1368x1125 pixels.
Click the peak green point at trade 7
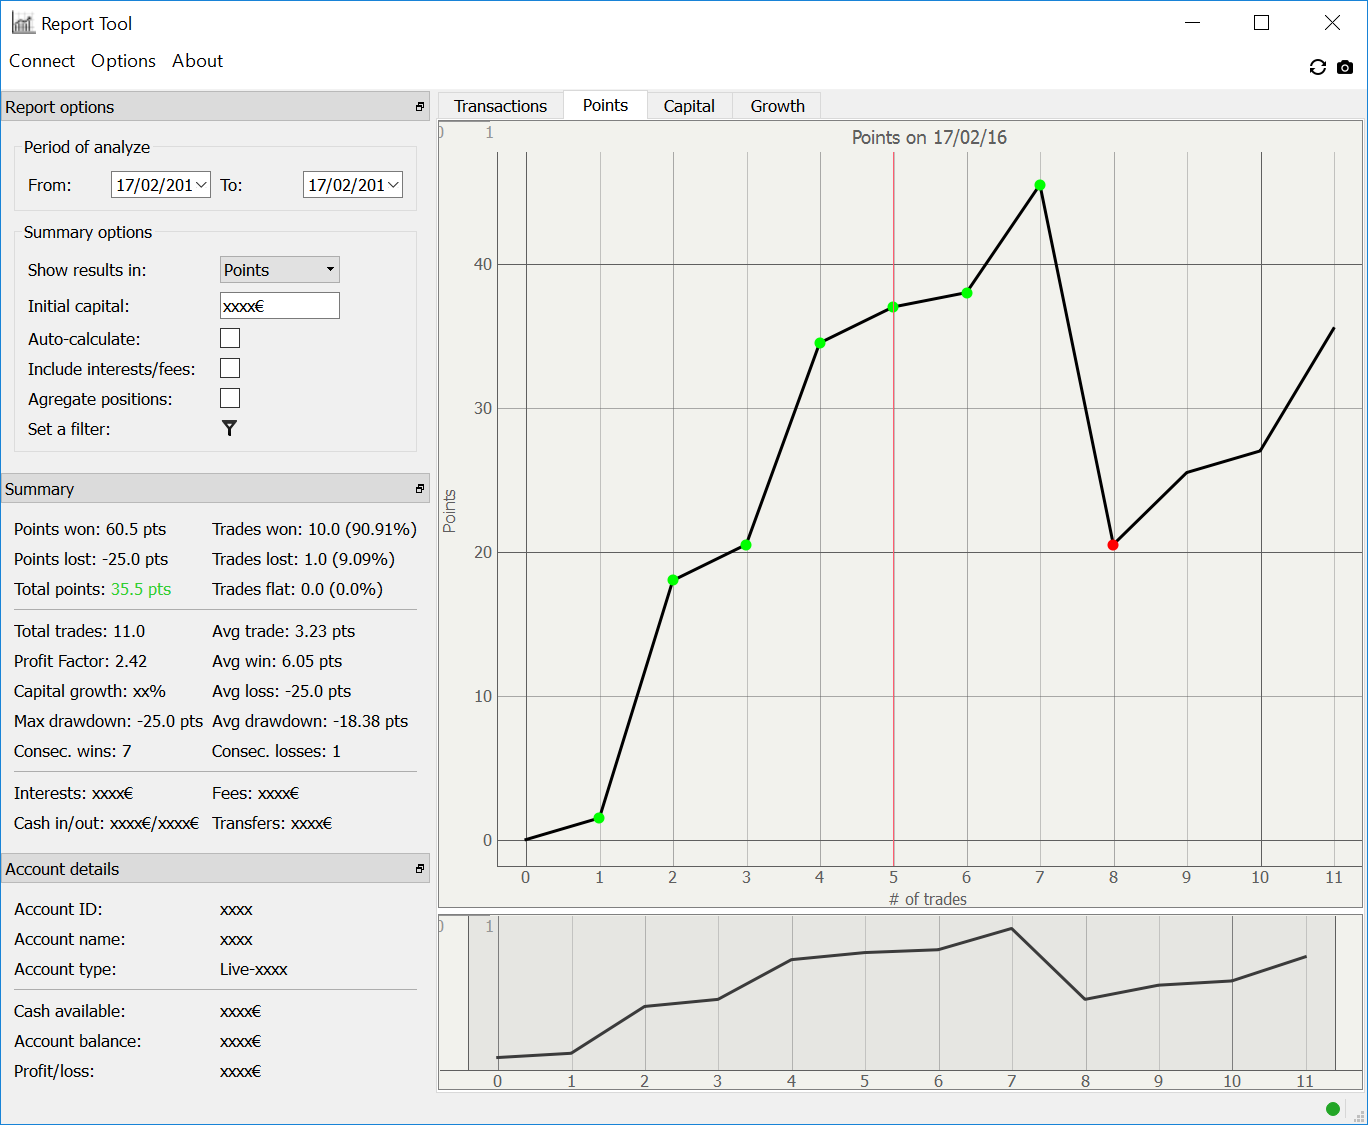coord(1040,185)
